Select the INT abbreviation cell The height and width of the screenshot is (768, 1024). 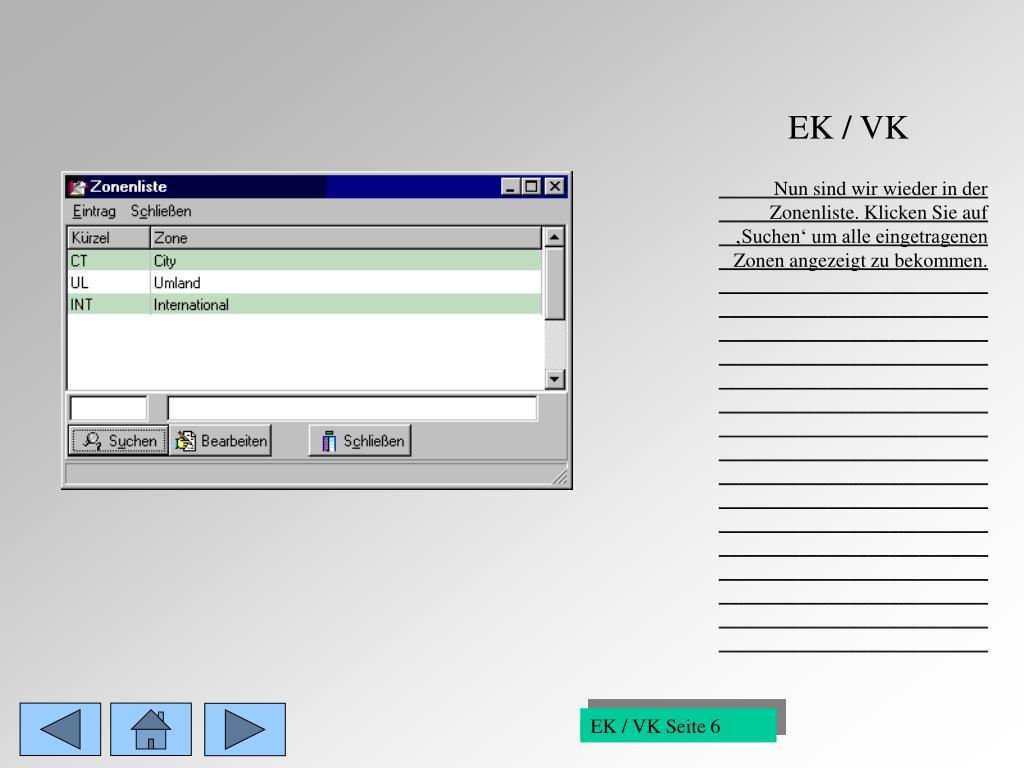(x=108, y=304)
